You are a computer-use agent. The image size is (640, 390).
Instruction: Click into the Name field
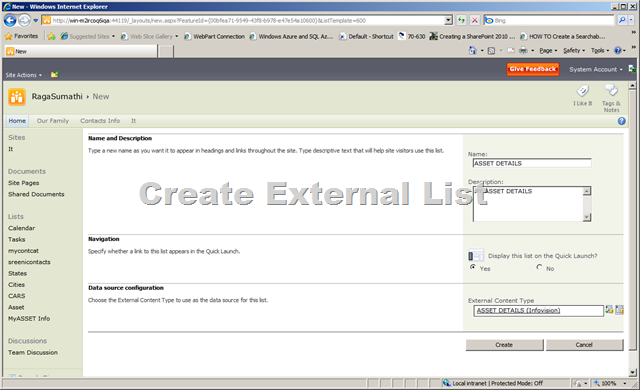coord(532,163)
